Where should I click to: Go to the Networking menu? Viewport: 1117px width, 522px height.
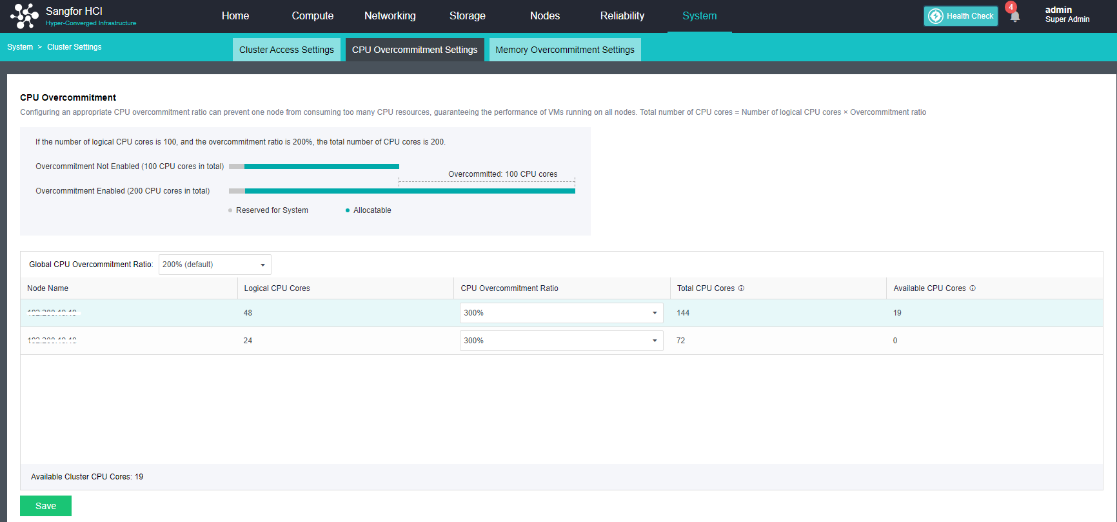389,16
